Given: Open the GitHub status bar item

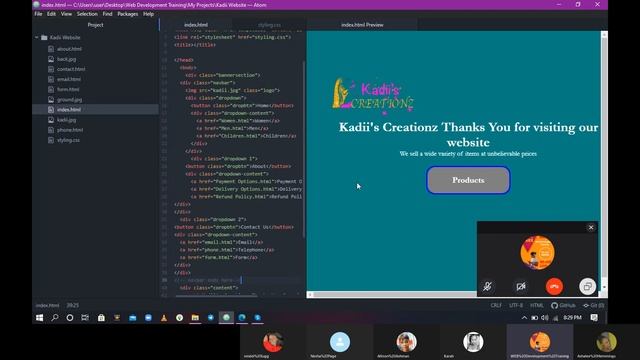Looking at the screenshot, I should click(x=563, y=305).
